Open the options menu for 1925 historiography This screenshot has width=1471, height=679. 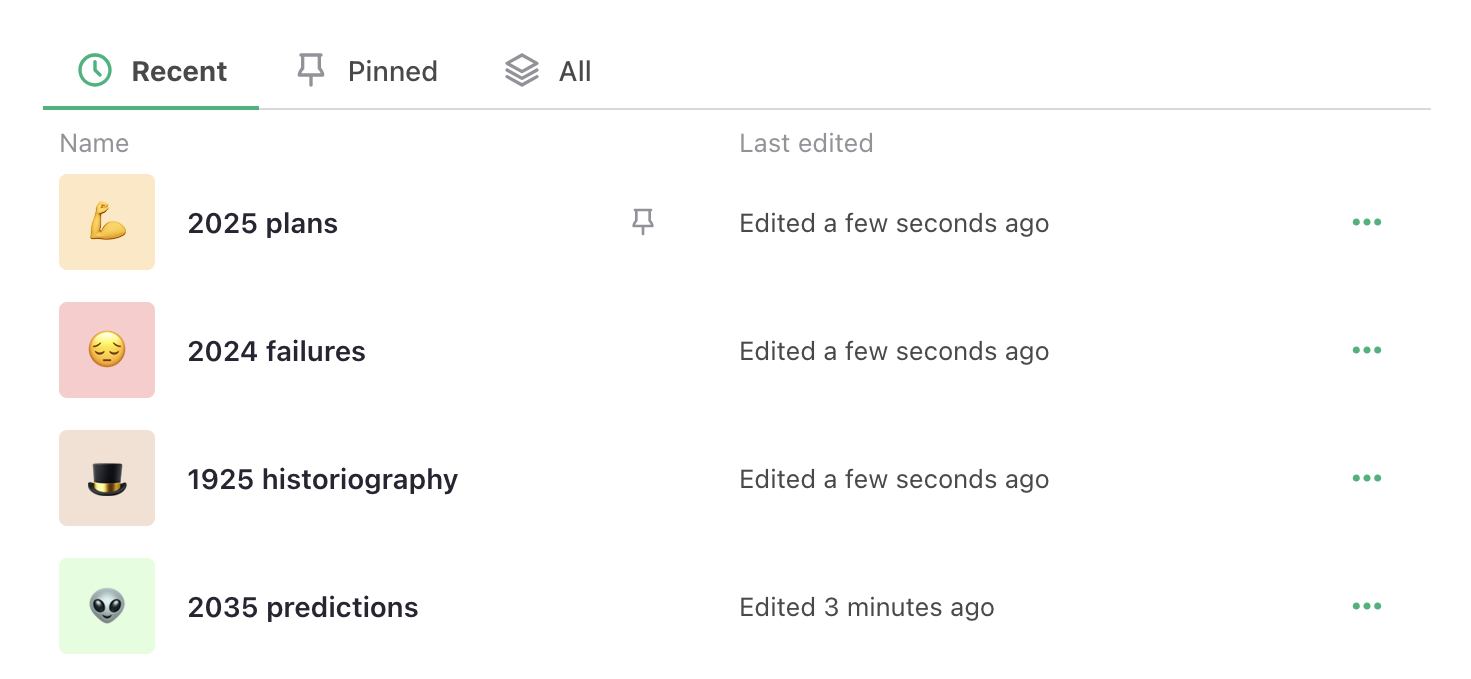click(x=1366, y=478)
